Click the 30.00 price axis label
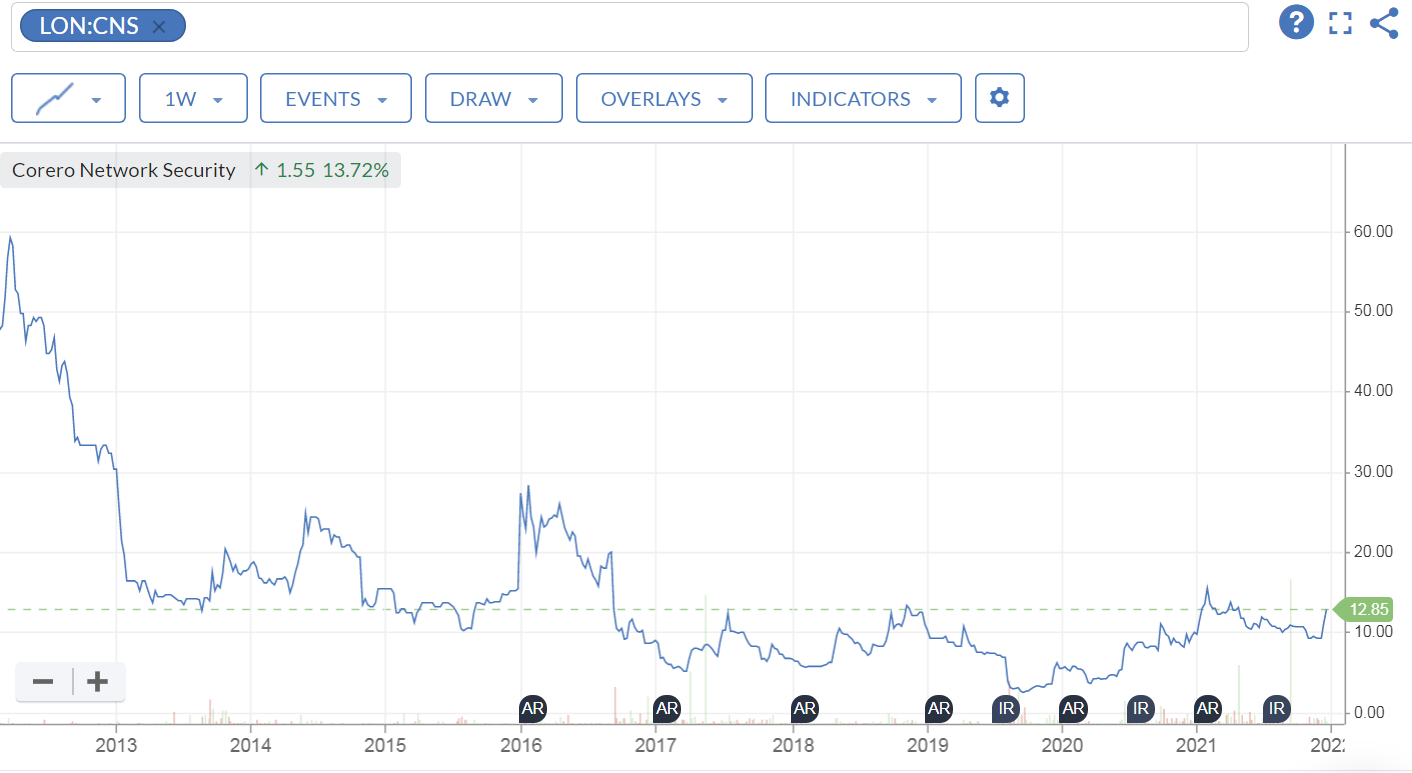 point(1371,472)
